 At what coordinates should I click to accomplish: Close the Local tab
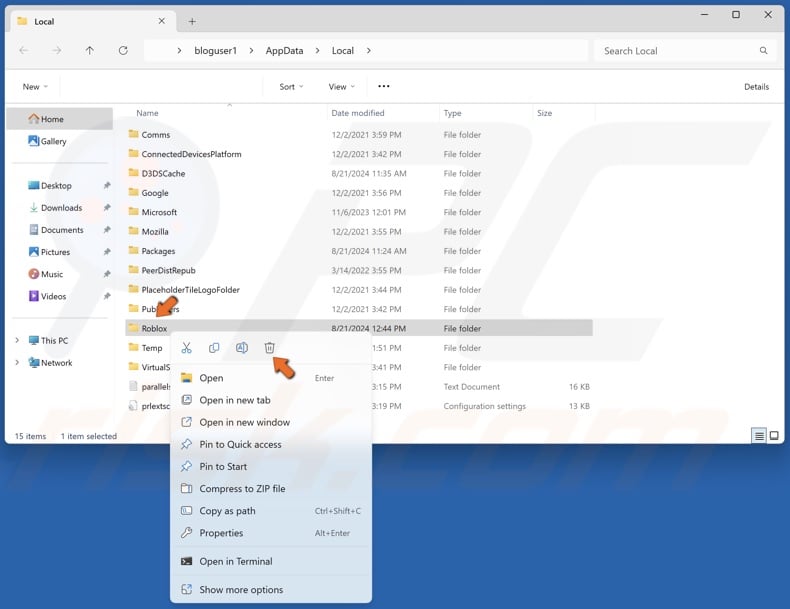point(161,21)
